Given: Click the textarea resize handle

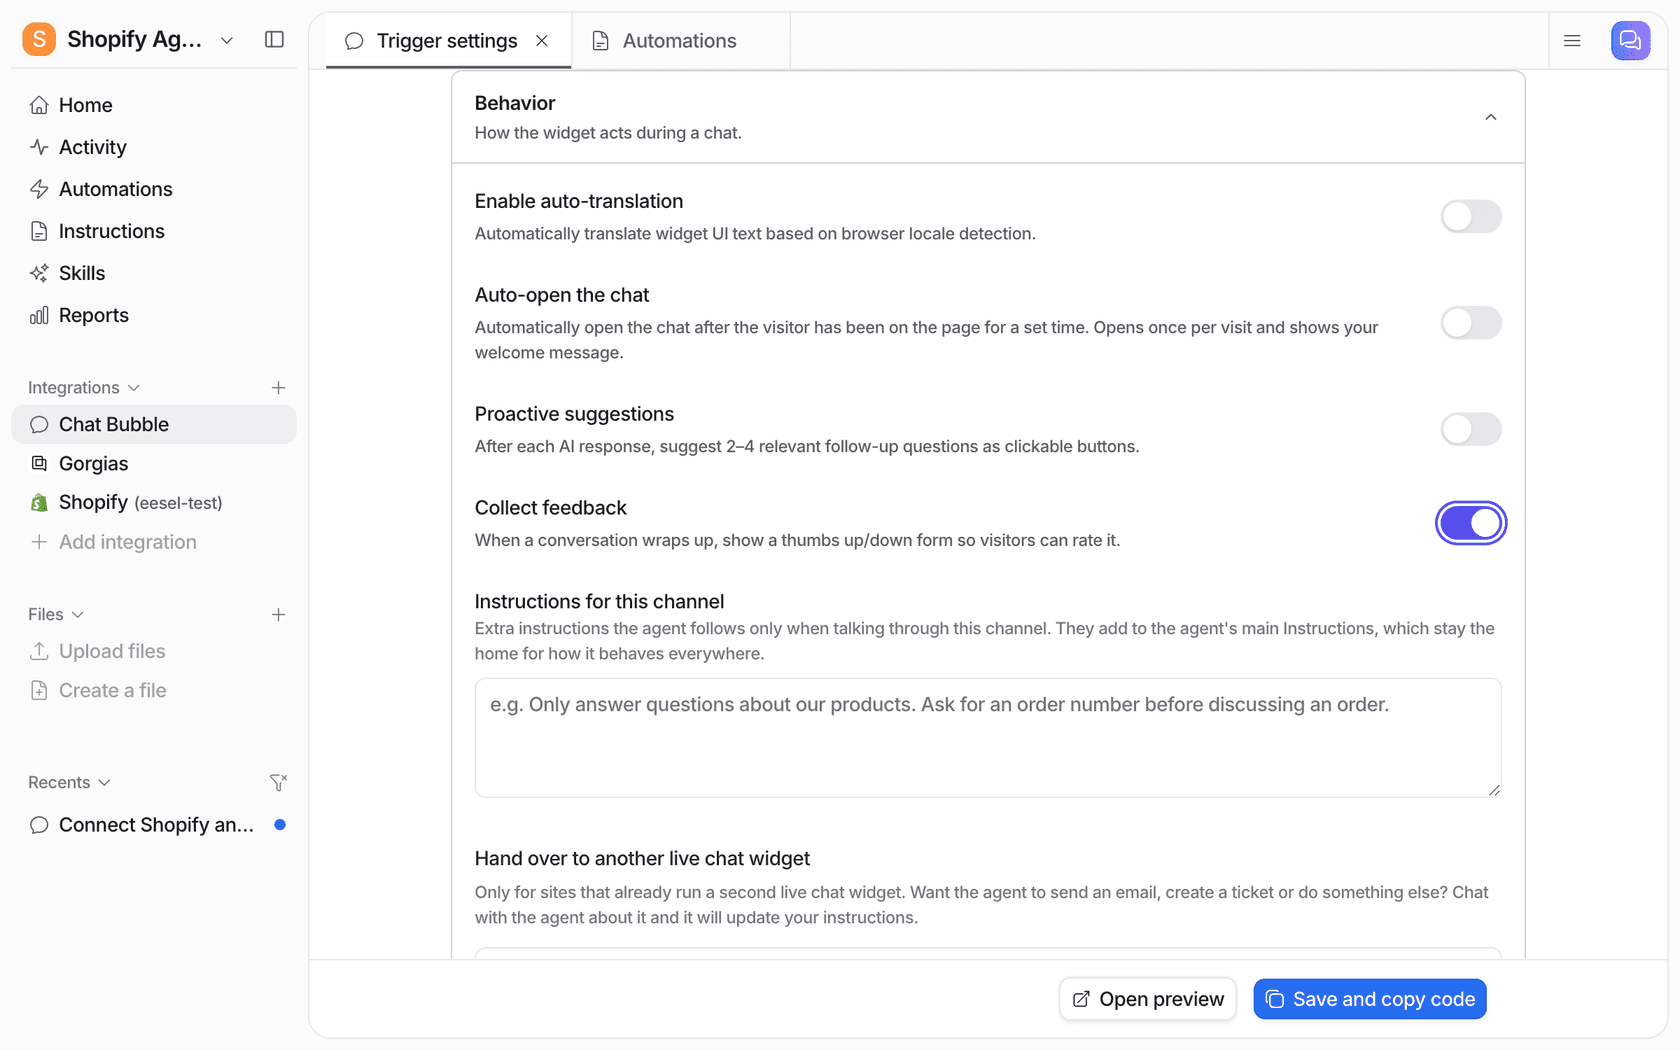Looking at the screenshot, I should click(1494, 790).
